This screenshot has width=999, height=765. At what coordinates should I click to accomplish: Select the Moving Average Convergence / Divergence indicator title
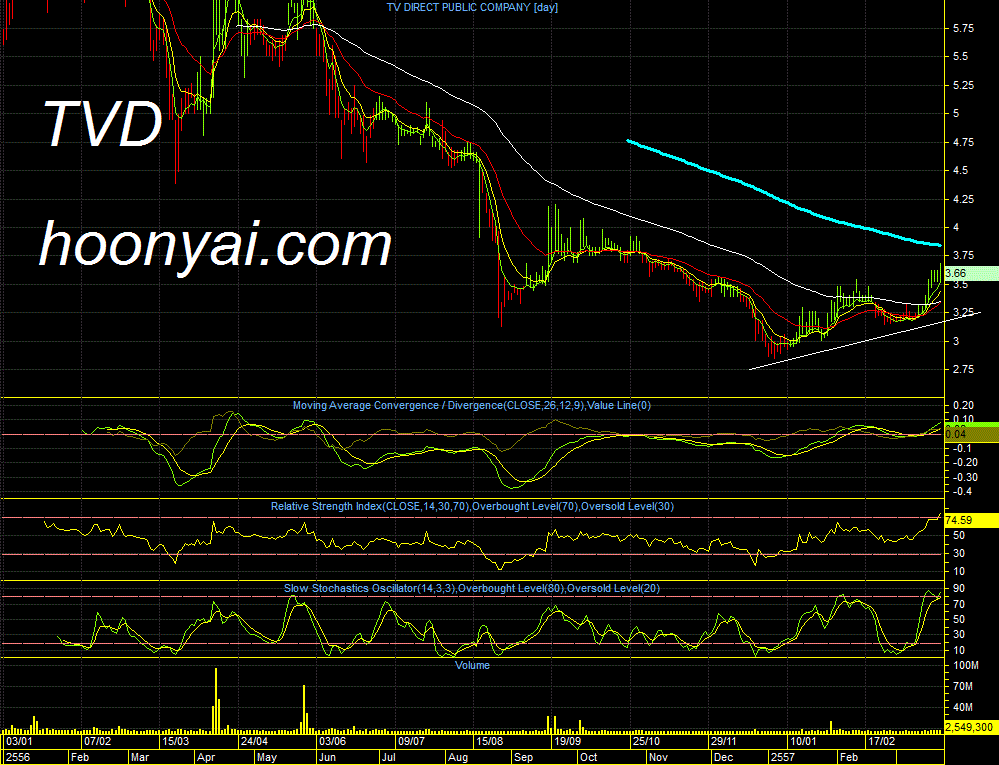coord(471,405)
